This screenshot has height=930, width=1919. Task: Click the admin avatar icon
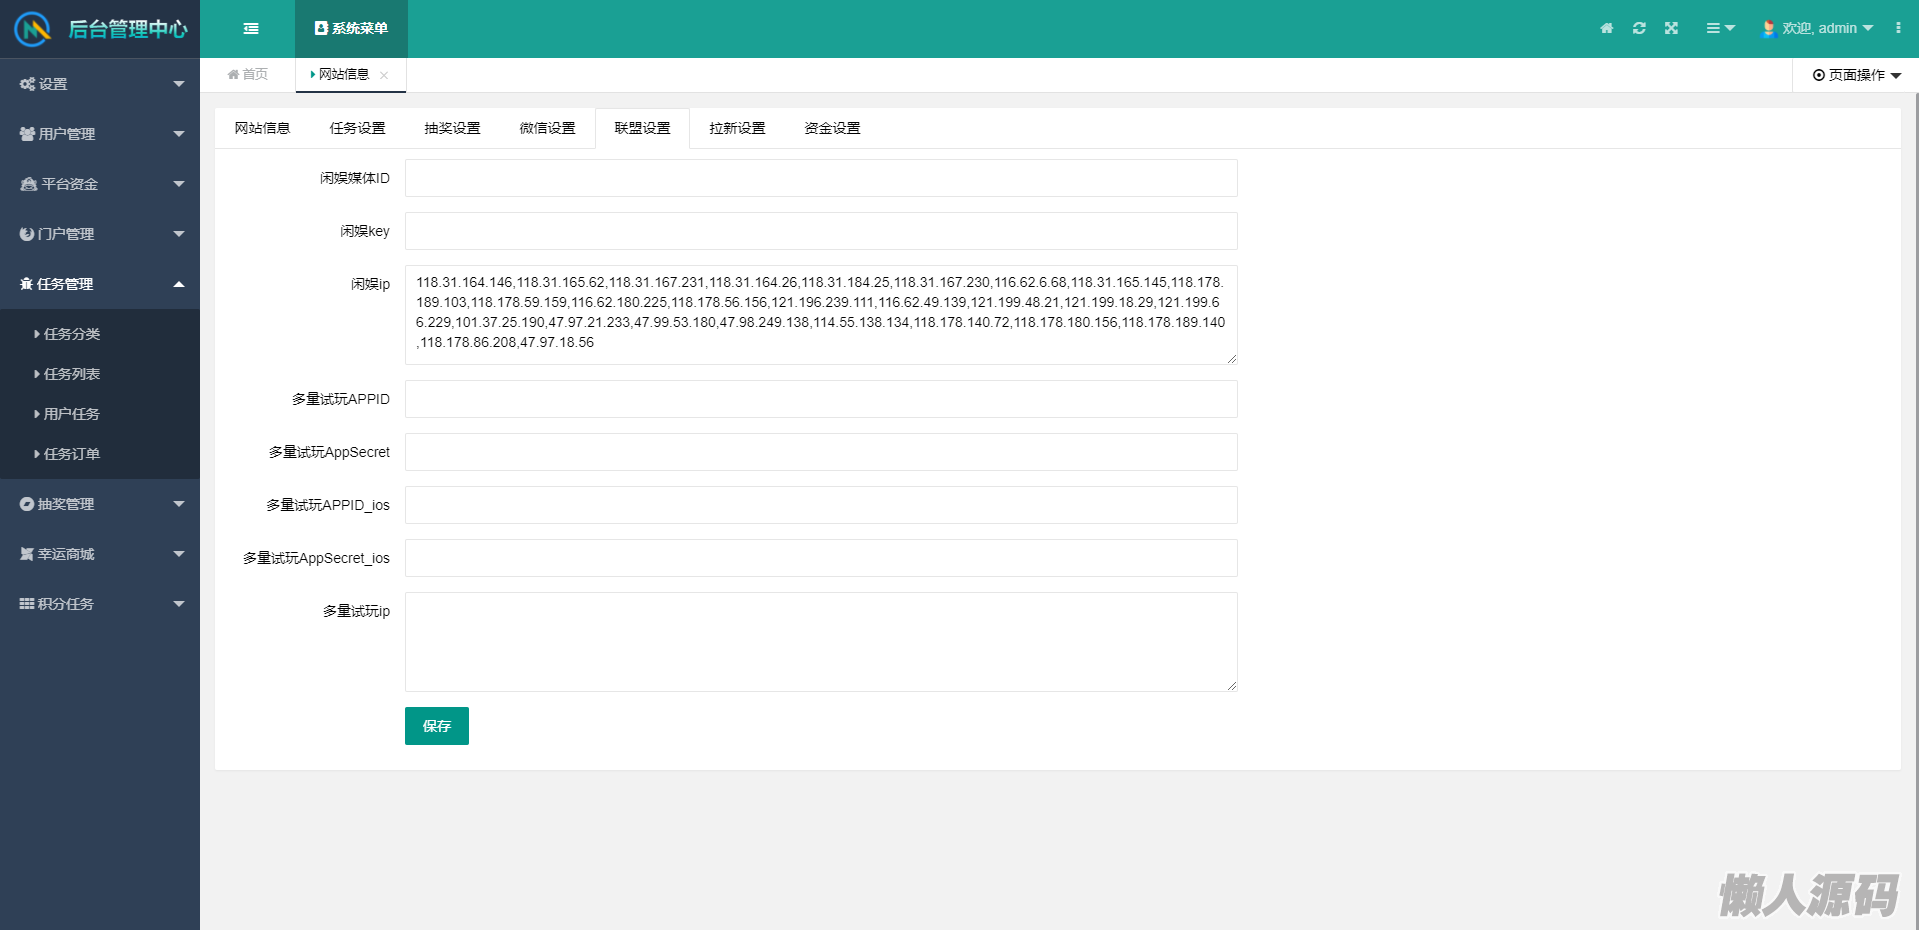[x=1768, y=28]
